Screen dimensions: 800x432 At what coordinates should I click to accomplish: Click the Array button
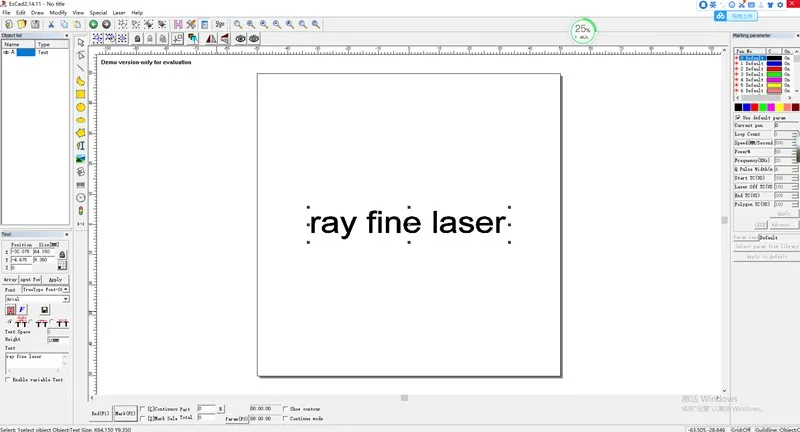pyautogui.click(x=10, y=279)
